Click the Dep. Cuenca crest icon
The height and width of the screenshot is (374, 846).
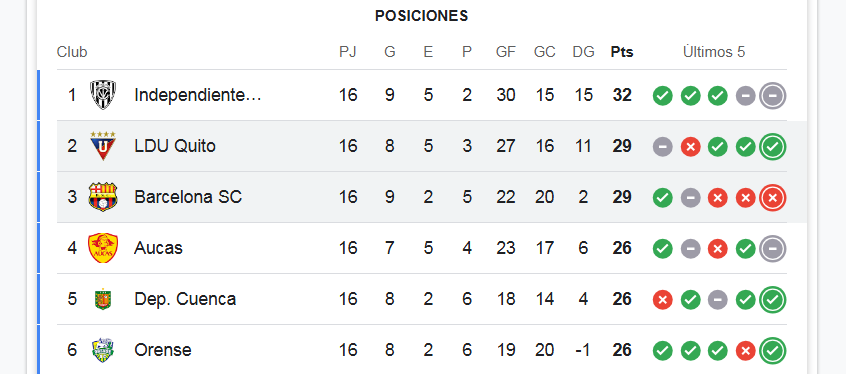103,299
